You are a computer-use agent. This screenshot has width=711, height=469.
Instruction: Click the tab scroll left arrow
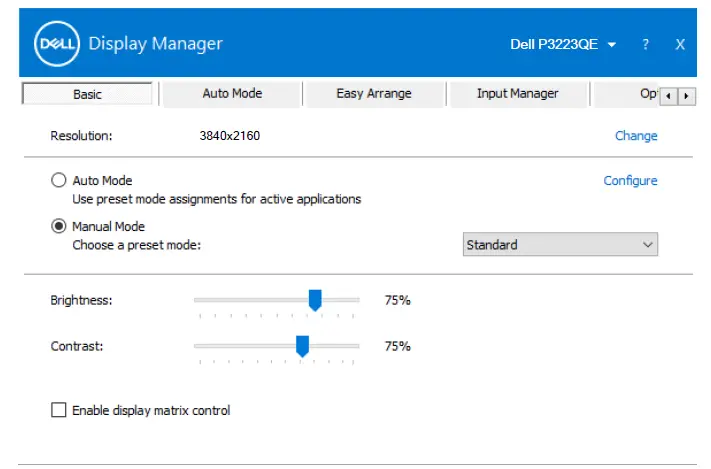pyautogui.click(x=669, y=96)
